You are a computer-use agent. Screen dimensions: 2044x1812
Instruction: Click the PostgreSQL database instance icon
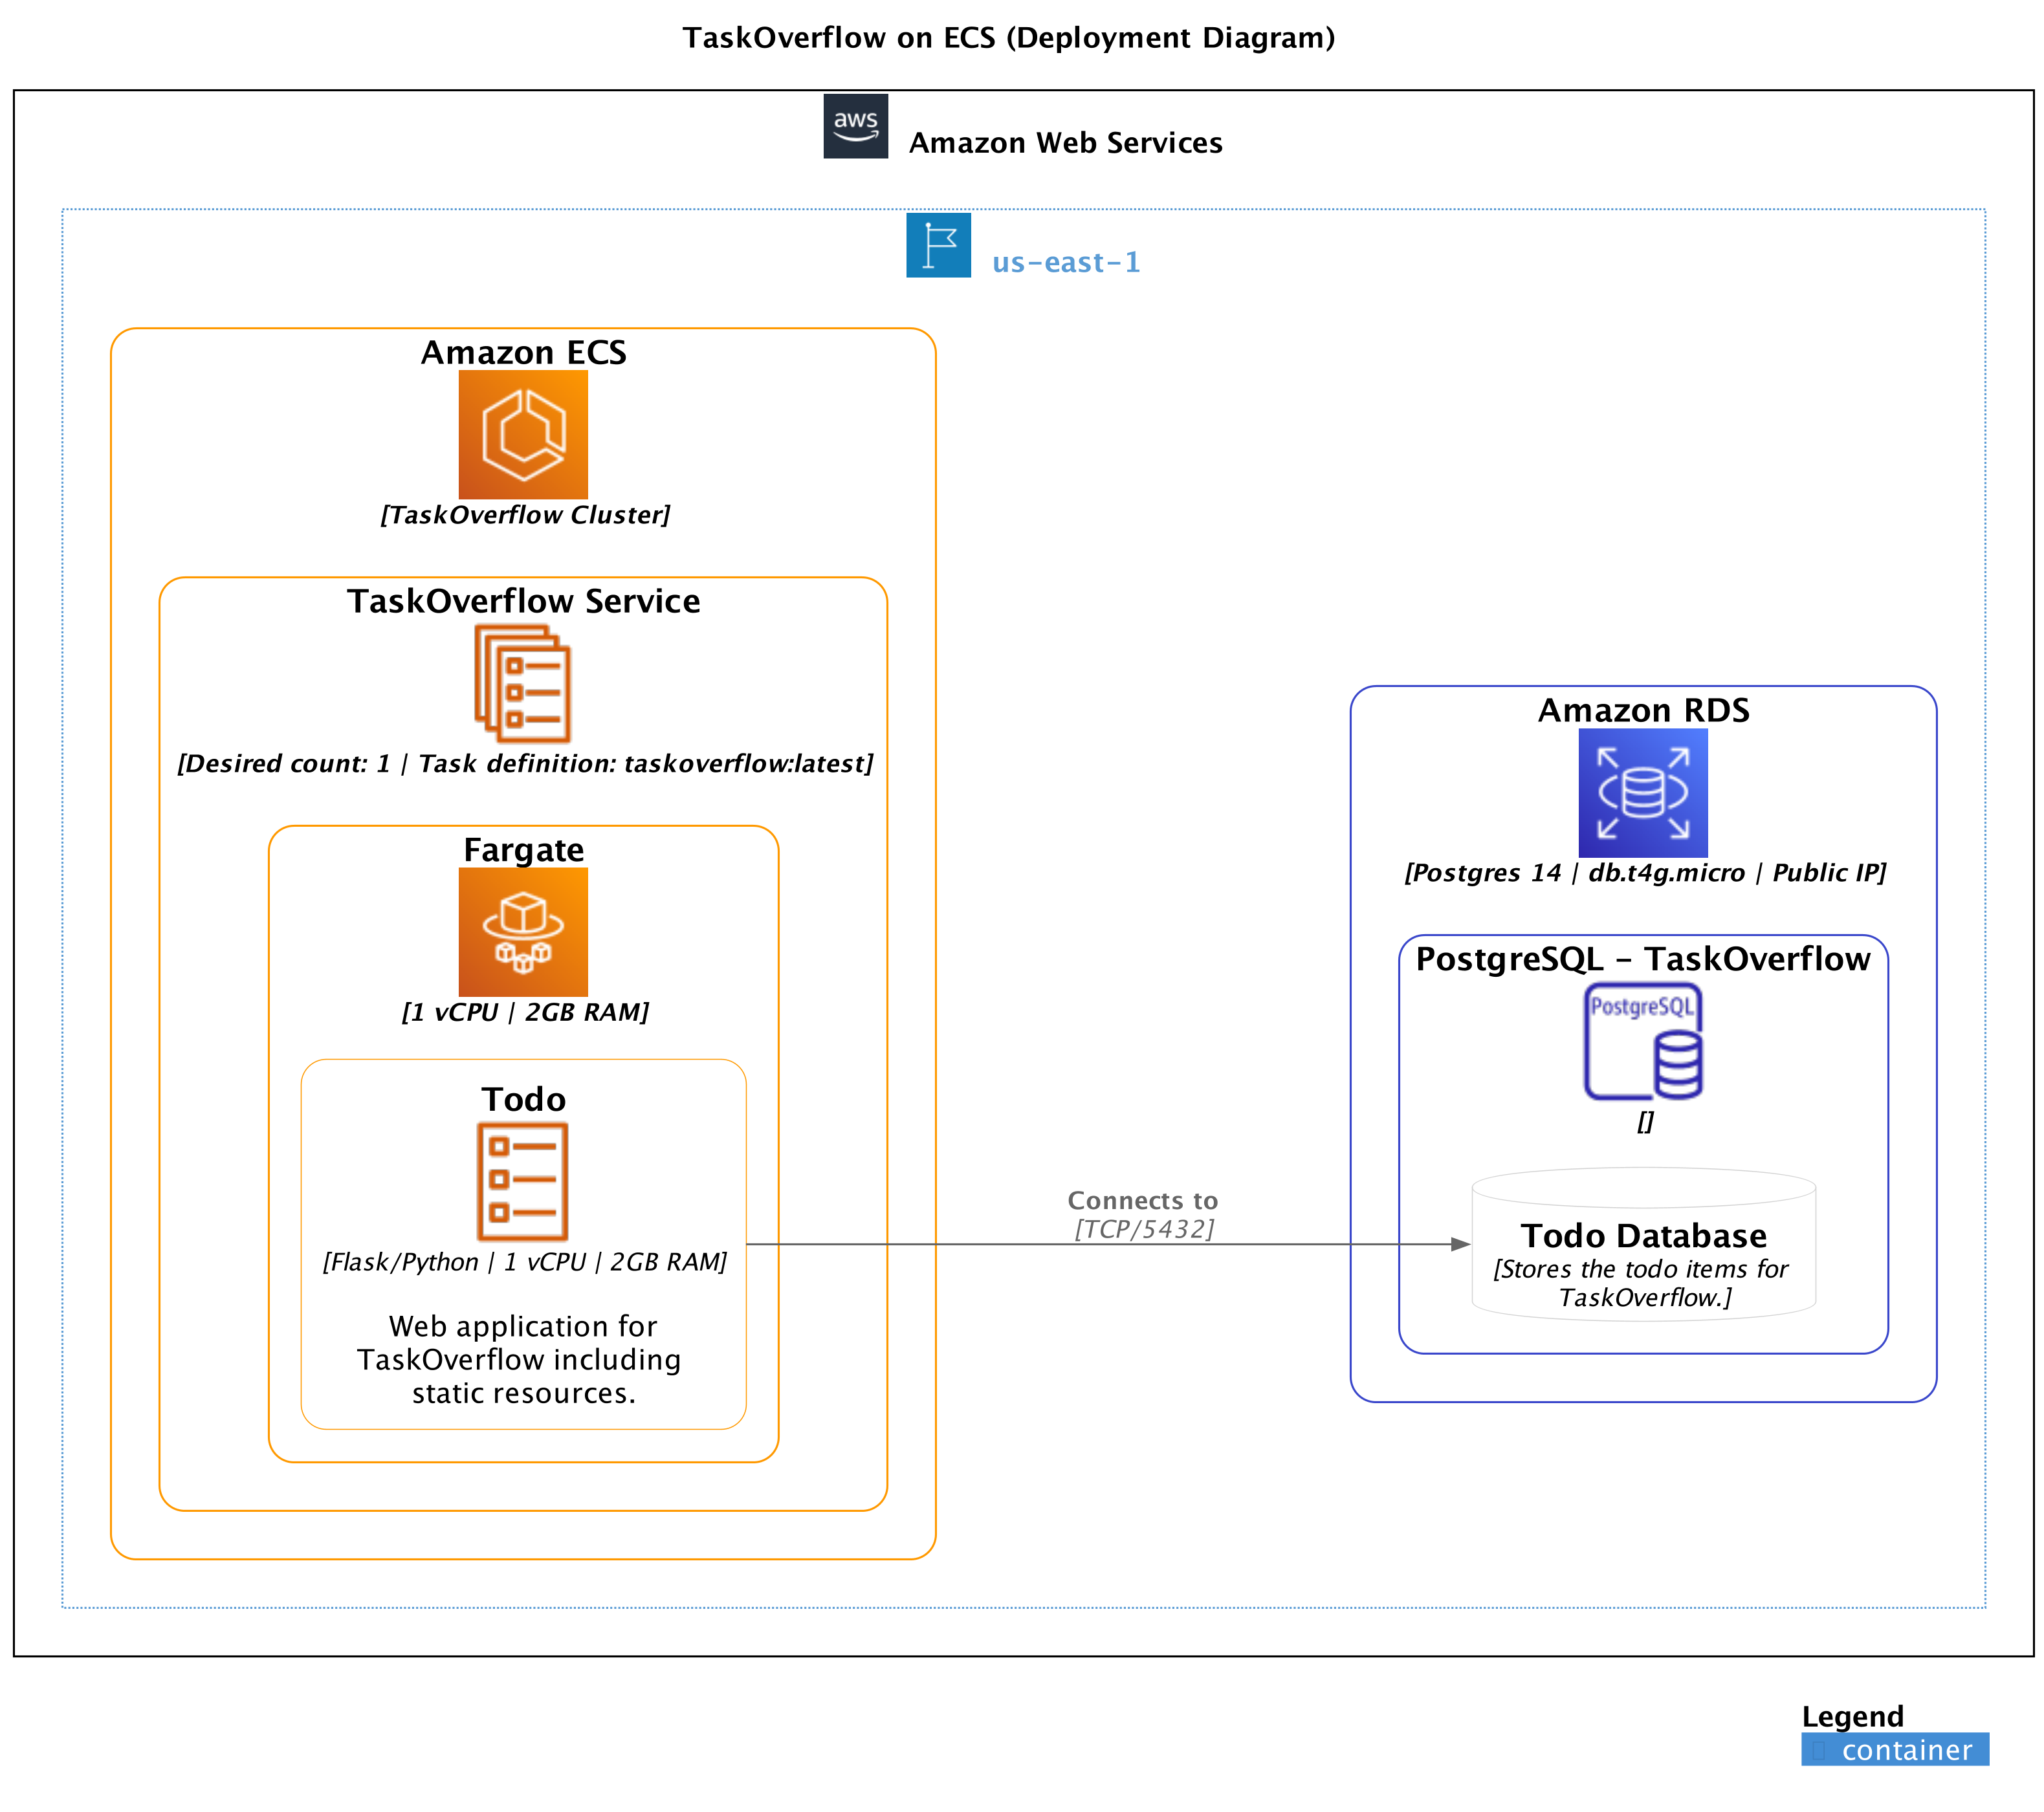[x=1643, y=1041]
